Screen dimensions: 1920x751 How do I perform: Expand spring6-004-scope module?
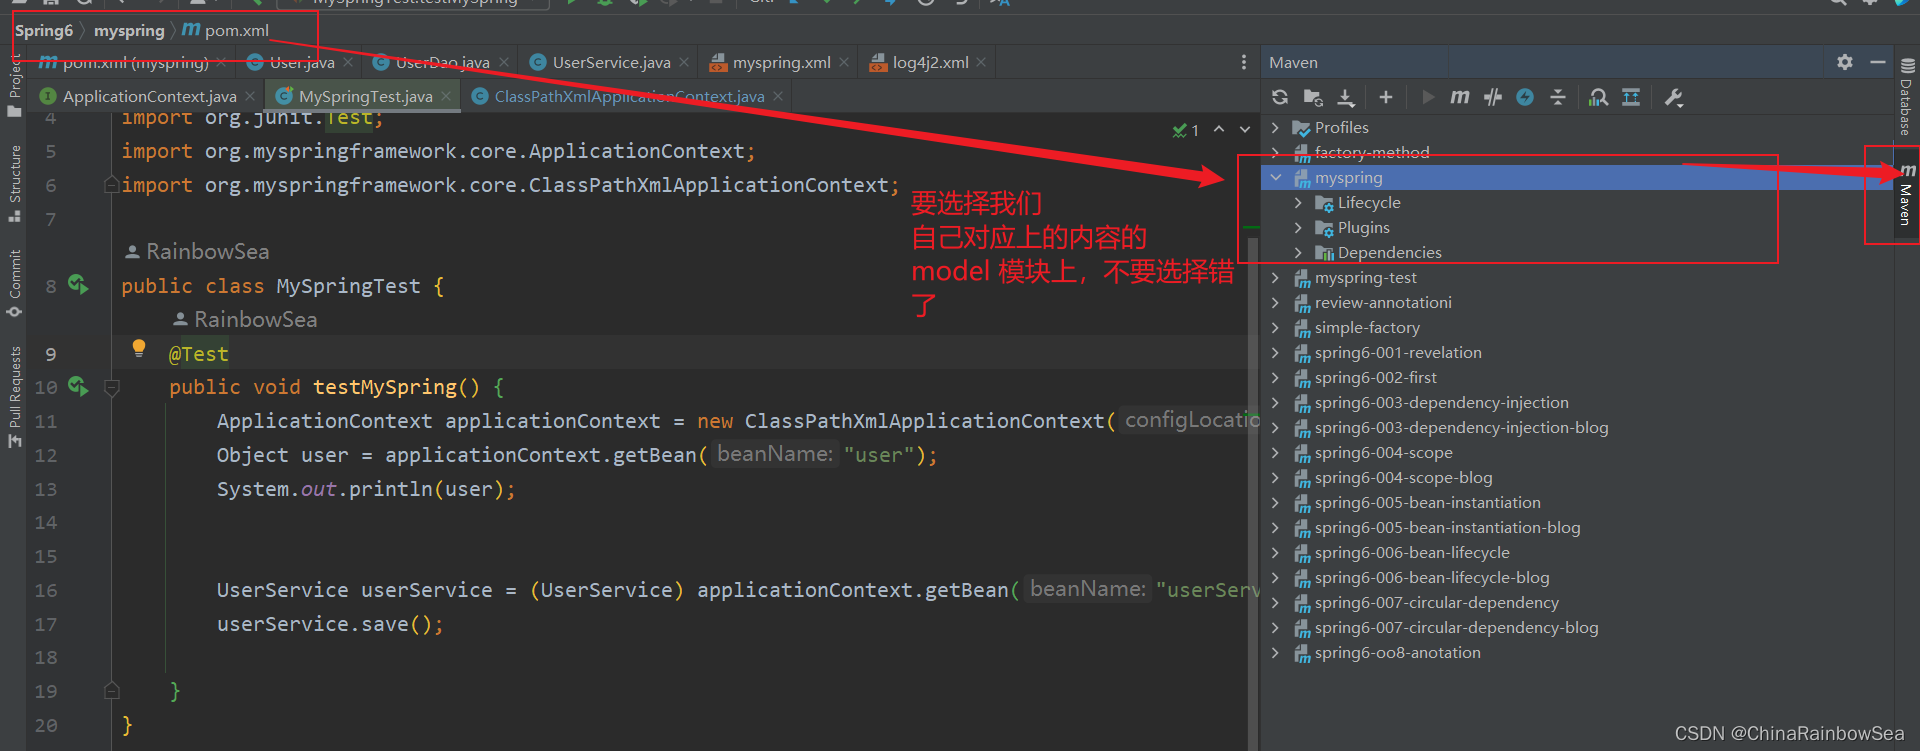point(1276,452)
